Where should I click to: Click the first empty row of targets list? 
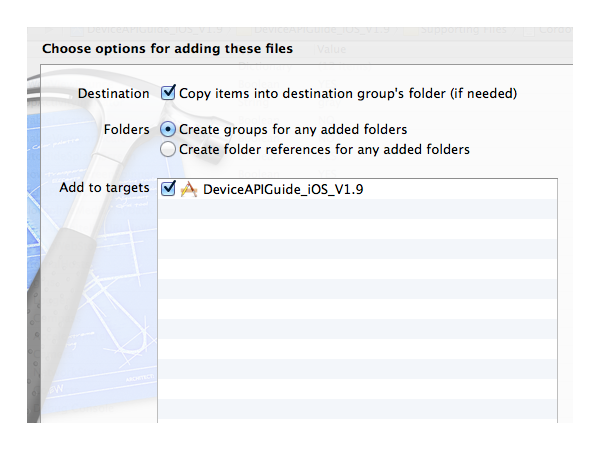(357, 209)
